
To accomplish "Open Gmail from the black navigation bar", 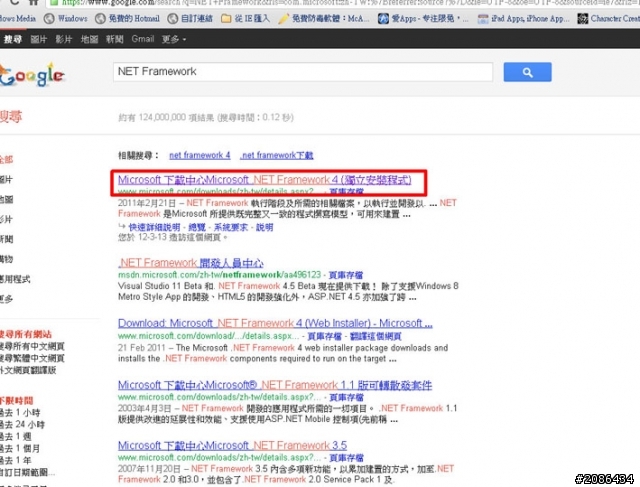I will (142, 39).
